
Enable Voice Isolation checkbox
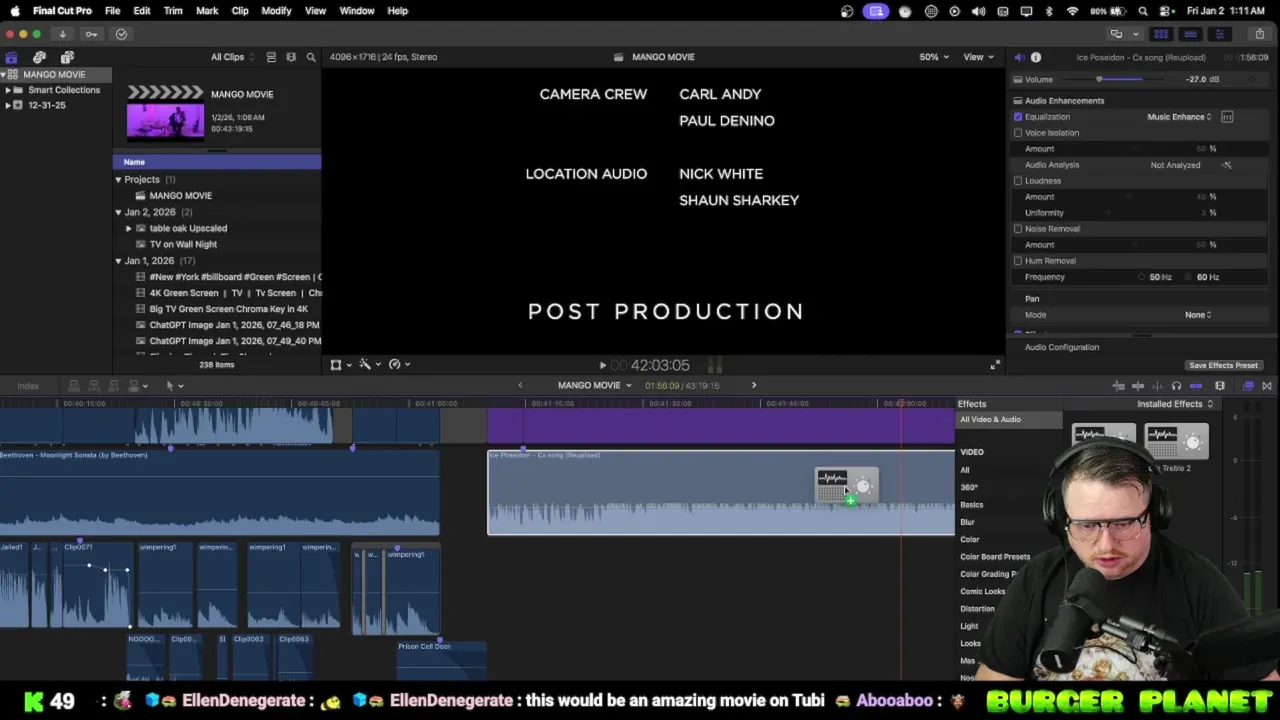pyautogui.click(x=1018, y=133)
